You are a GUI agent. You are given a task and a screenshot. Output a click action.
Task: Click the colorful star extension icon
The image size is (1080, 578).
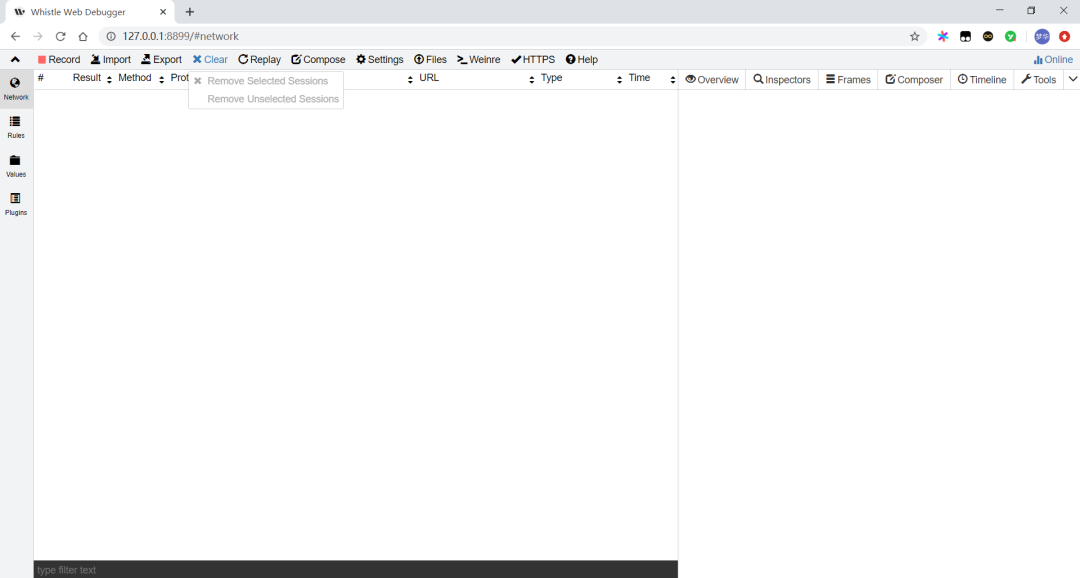point(943,37)
